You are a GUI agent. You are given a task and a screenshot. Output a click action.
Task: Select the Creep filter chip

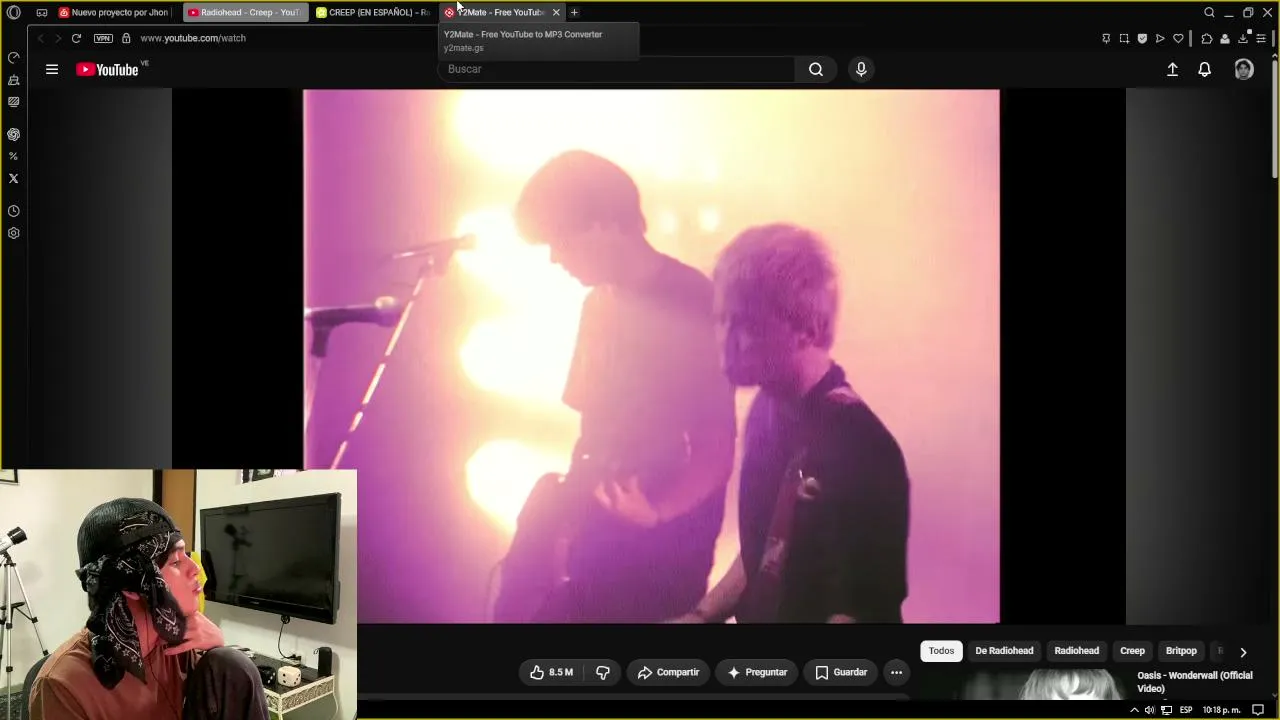[x=1132, y=651]
